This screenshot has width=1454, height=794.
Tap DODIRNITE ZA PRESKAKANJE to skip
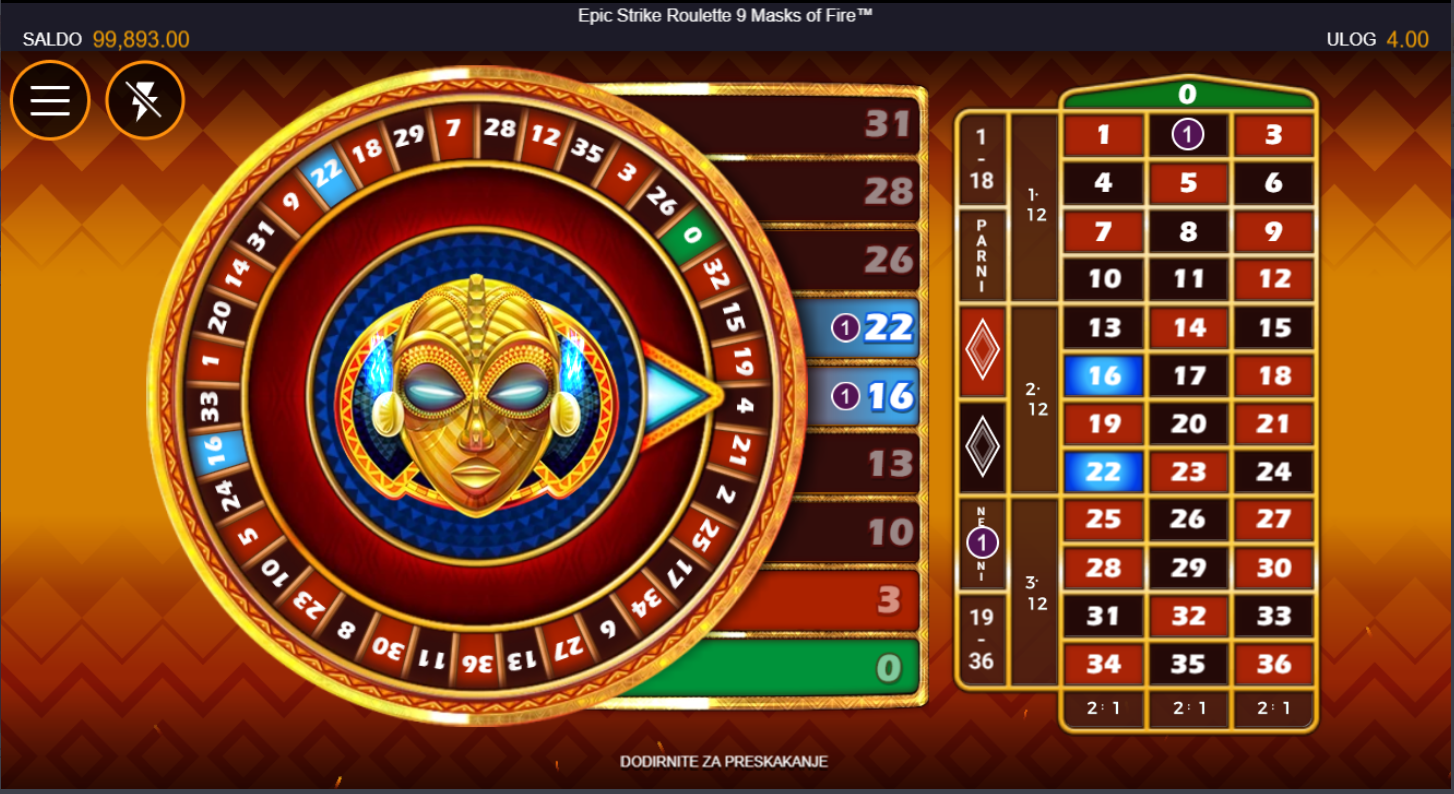coord(724,761)
